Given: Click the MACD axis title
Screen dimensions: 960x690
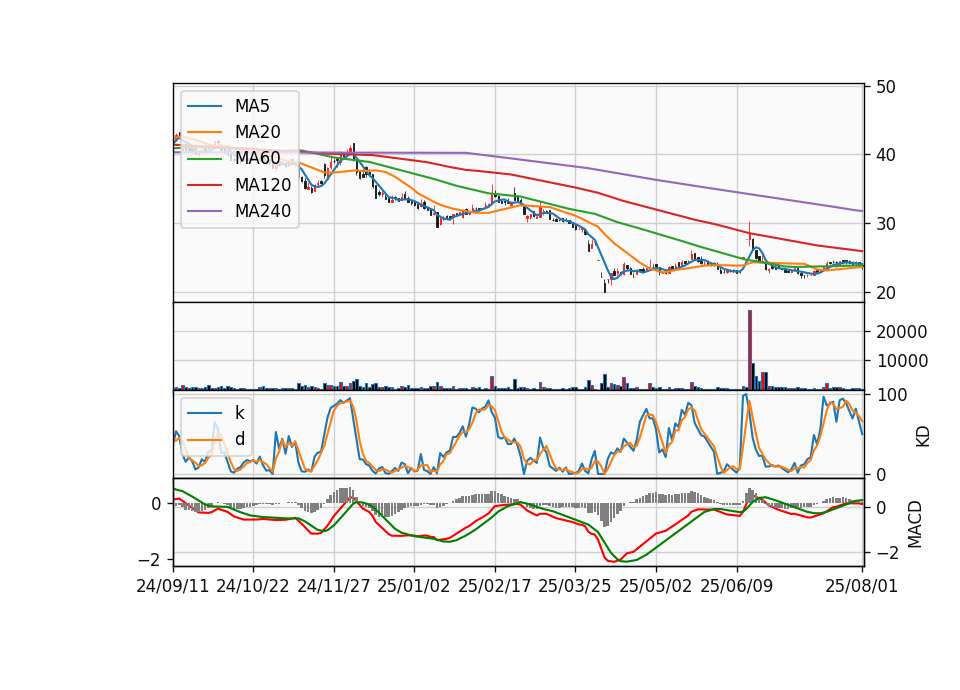Looking at the screenshot, I should 915,524.
